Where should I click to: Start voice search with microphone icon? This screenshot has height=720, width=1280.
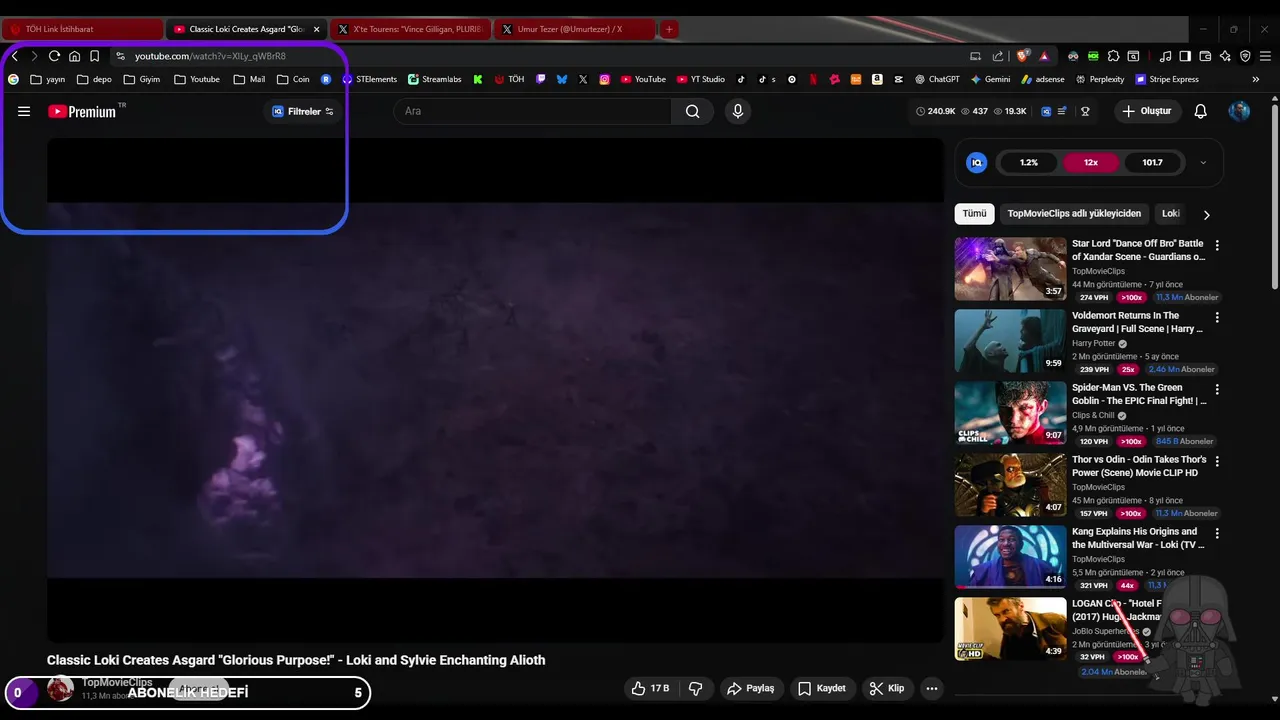[x=738, y=111]
